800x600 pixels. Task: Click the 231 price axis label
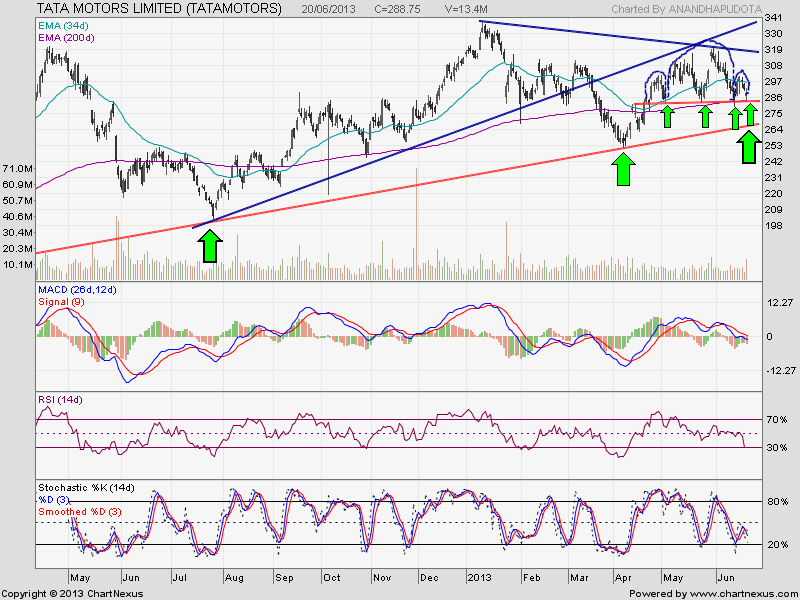pos(773,177)
